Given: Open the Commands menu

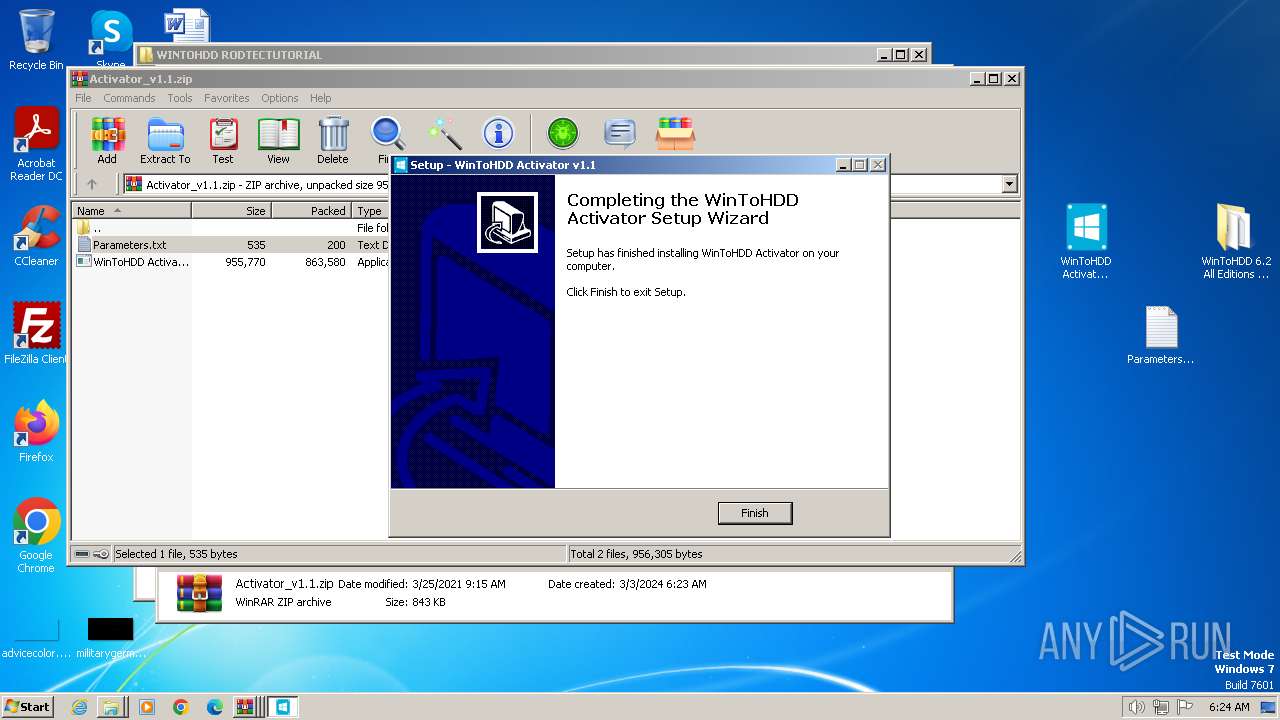Looking at the screenshot, I should click(129, 98).
